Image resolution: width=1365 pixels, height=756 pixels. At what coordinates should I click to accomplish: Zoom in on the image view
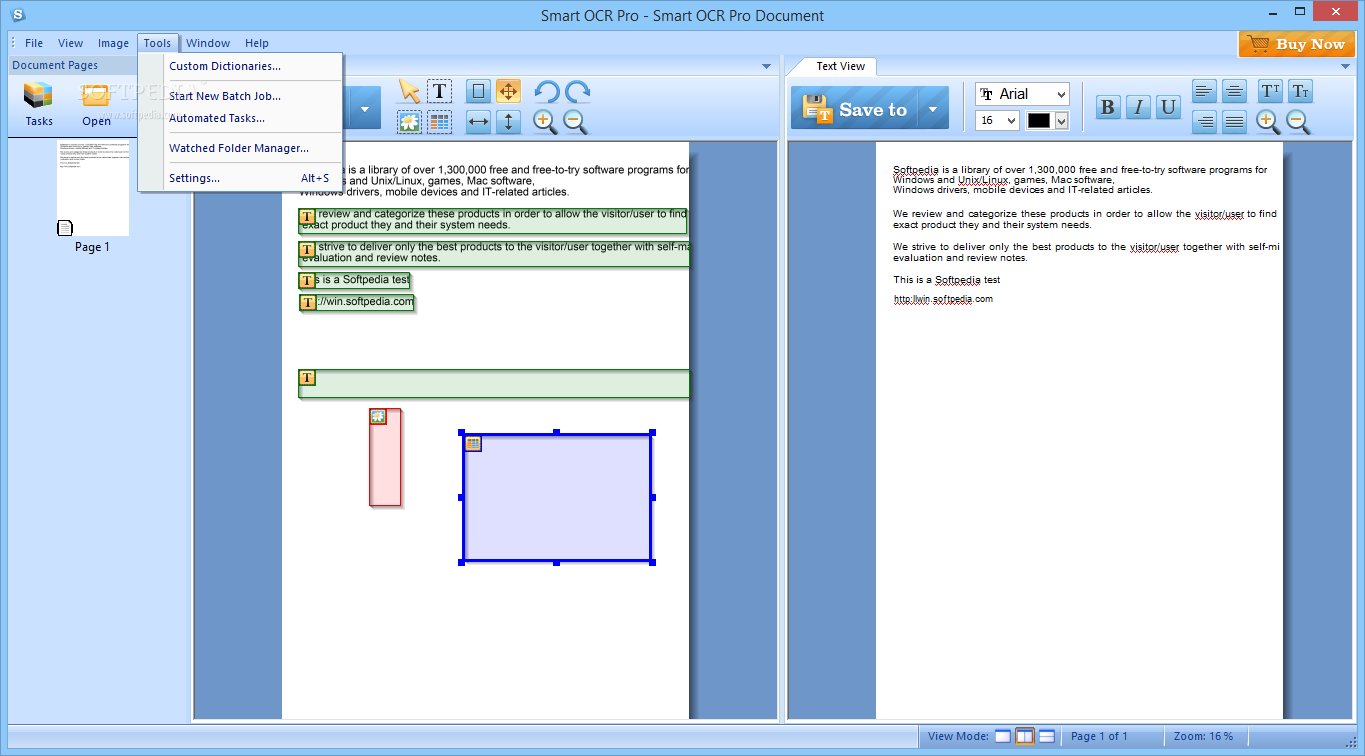pos(545,122)
